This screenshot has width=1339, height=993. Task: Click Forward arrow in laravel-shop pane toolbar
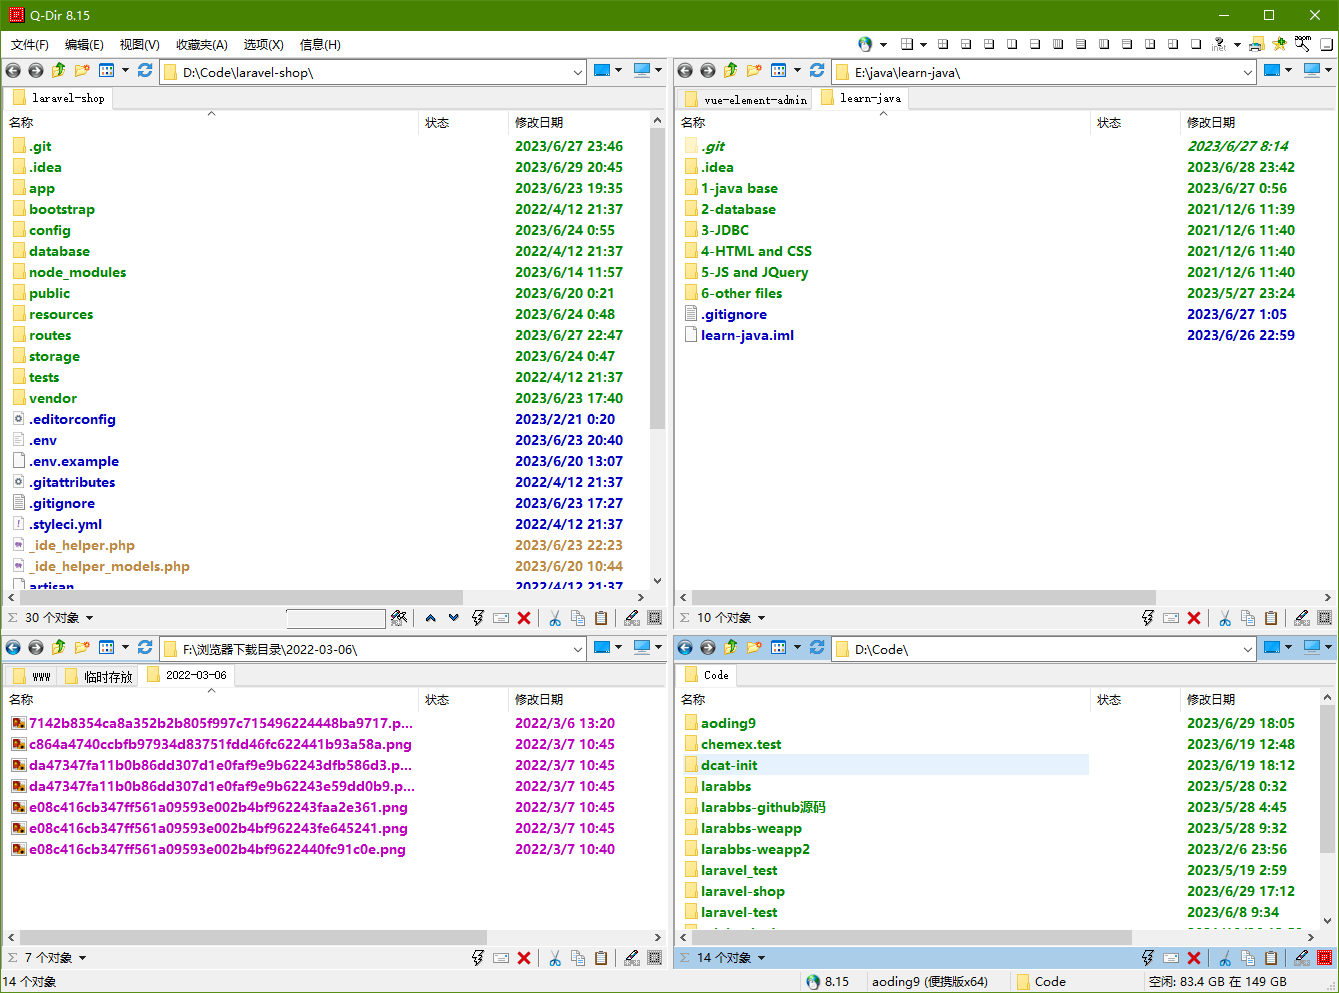tap(36, 70)
